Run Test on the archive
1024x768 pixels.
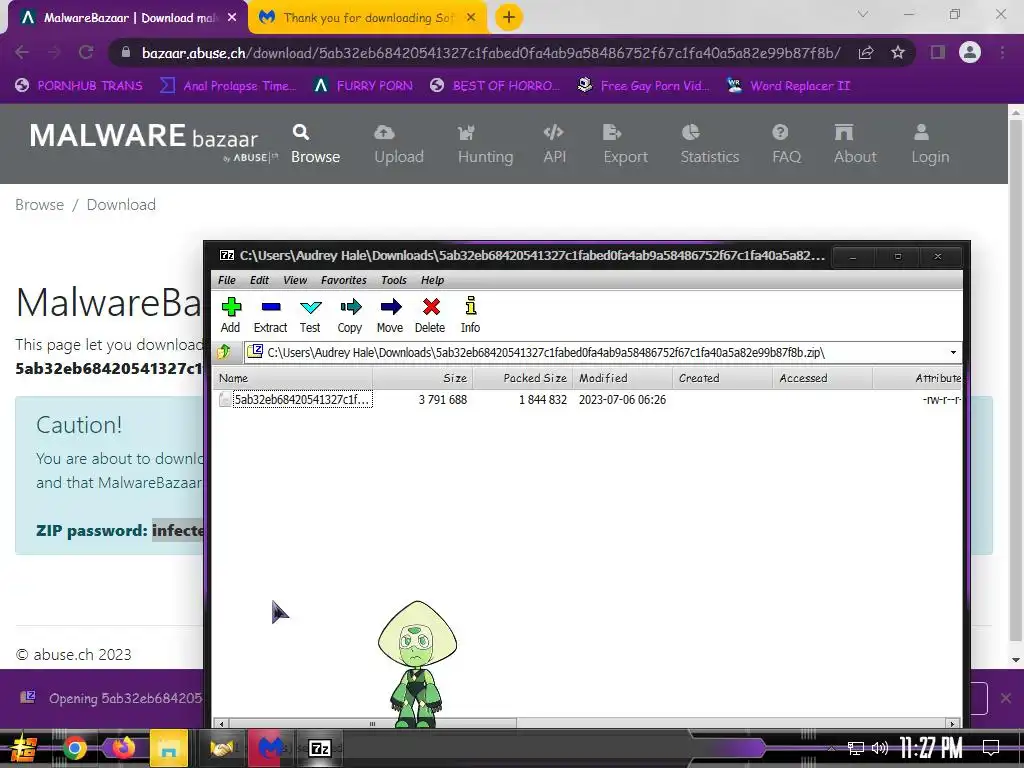pos(310,315)
